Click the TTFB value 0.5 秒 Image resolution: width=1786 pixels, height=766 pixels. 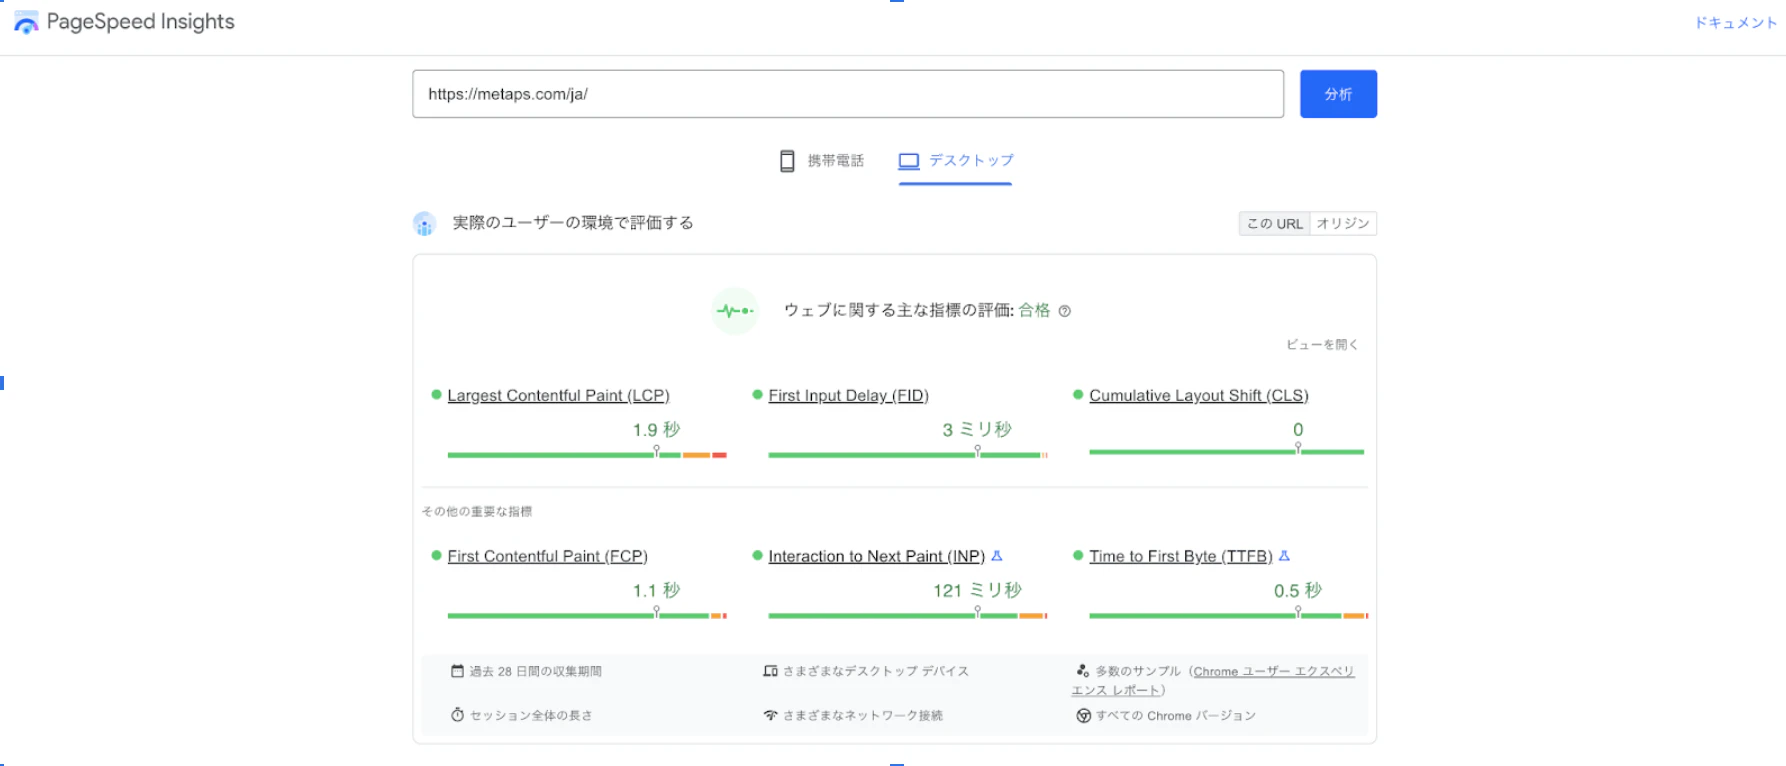1297,591
